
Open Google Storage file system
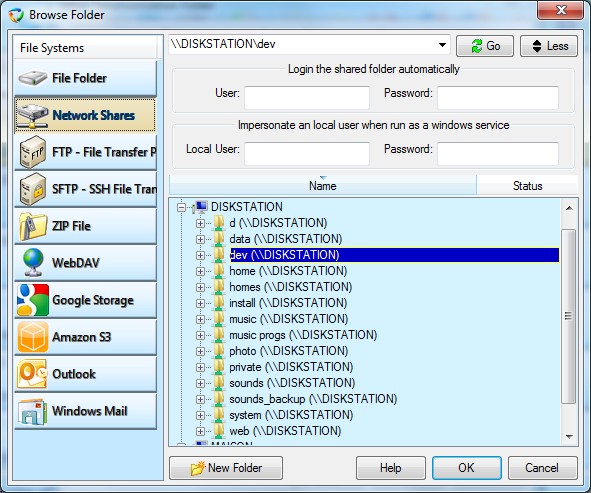click(86, 300)
